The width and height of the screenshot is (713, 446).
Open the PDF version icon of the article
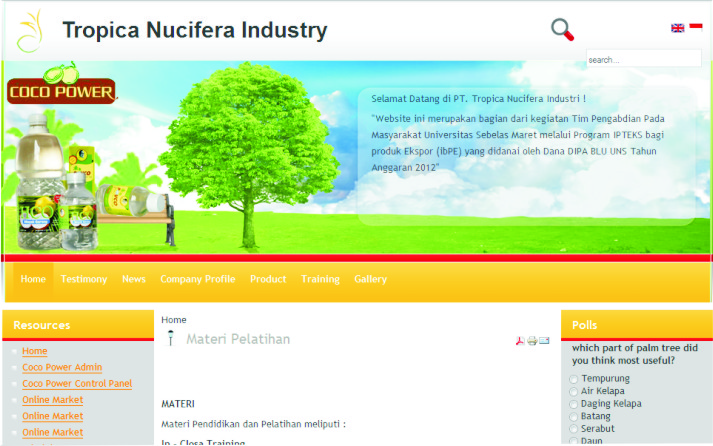coord(520,341)
